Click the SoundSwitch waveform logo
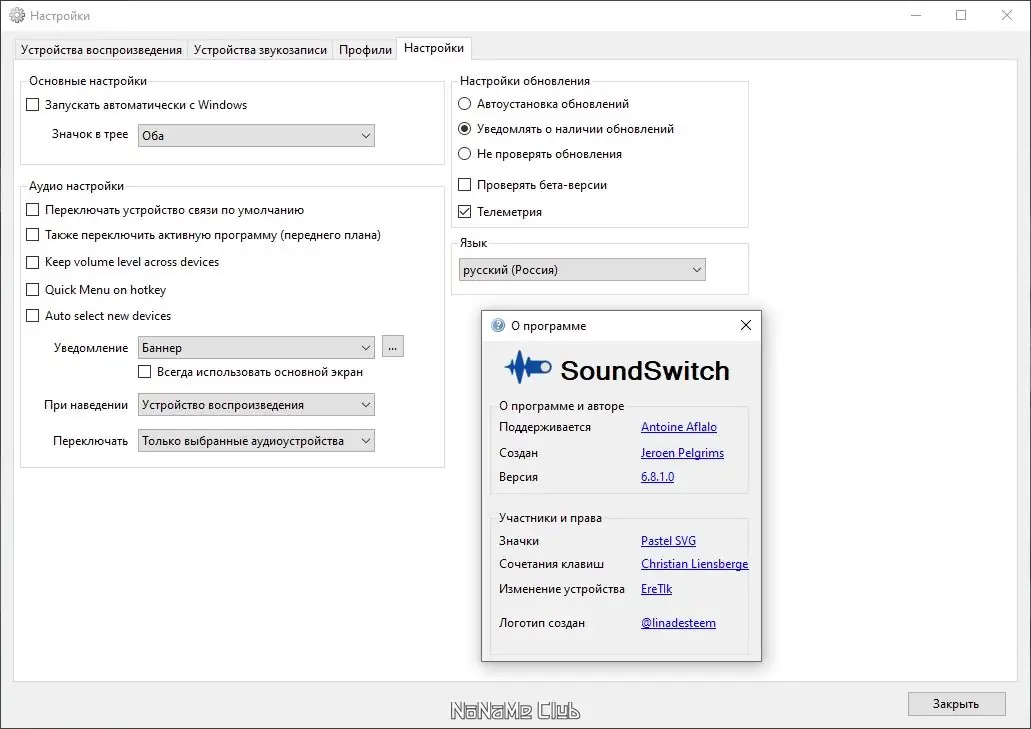The height and width of the screenshot is (729, 1031). [x=527, y=367]
